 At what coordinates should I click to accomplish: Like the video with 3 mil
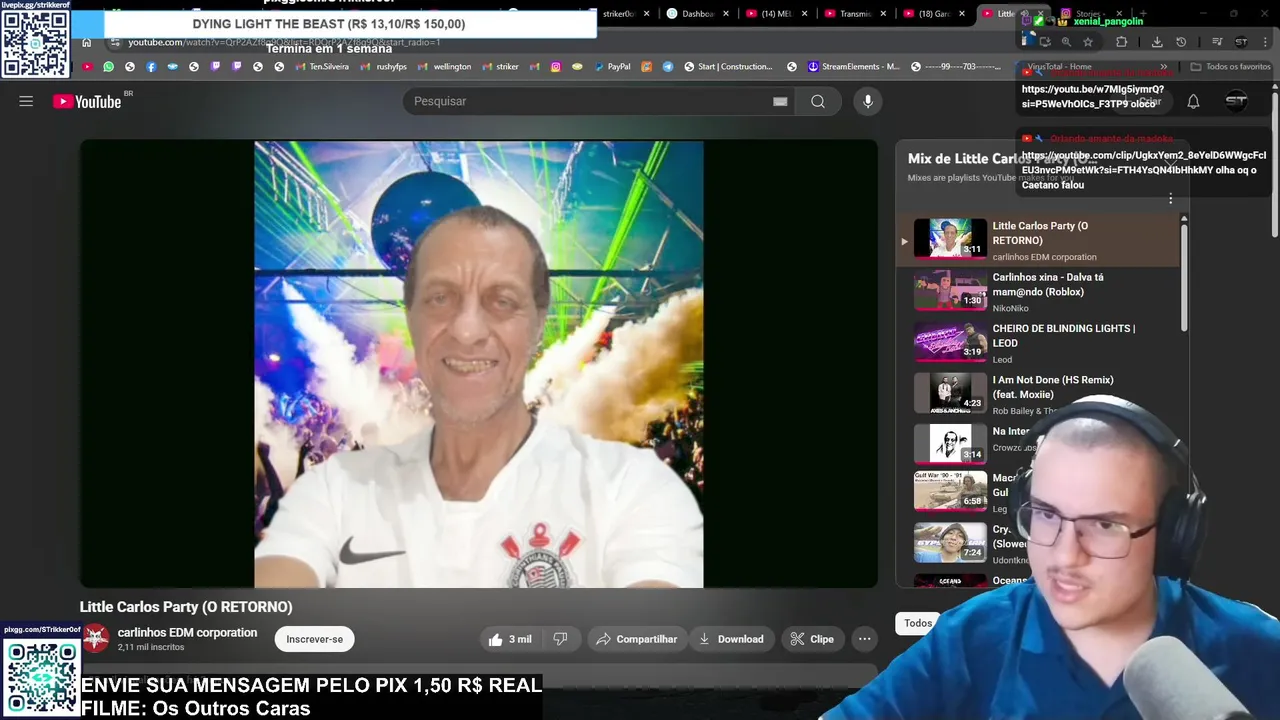(510, 639)
